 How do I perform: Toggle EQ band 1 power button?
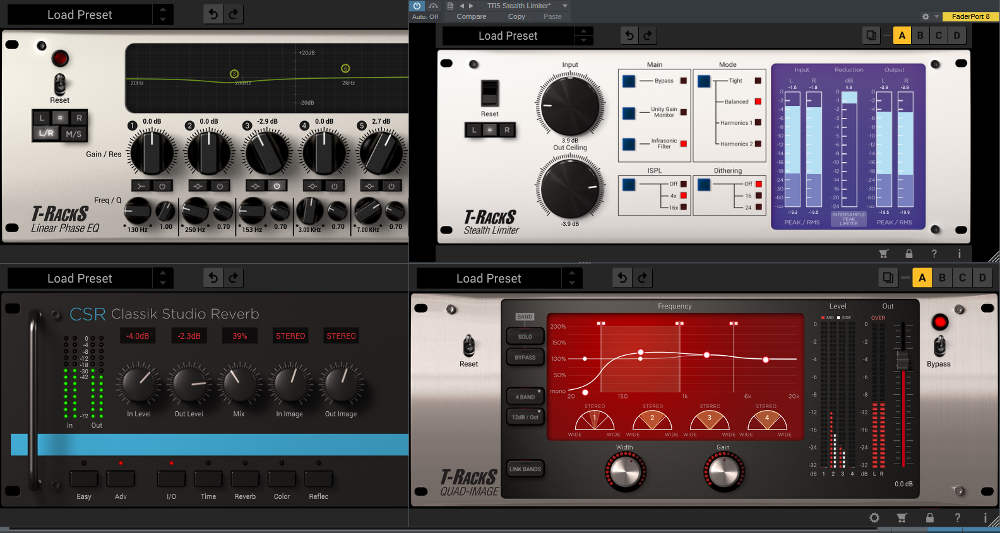tap(162, 186)
